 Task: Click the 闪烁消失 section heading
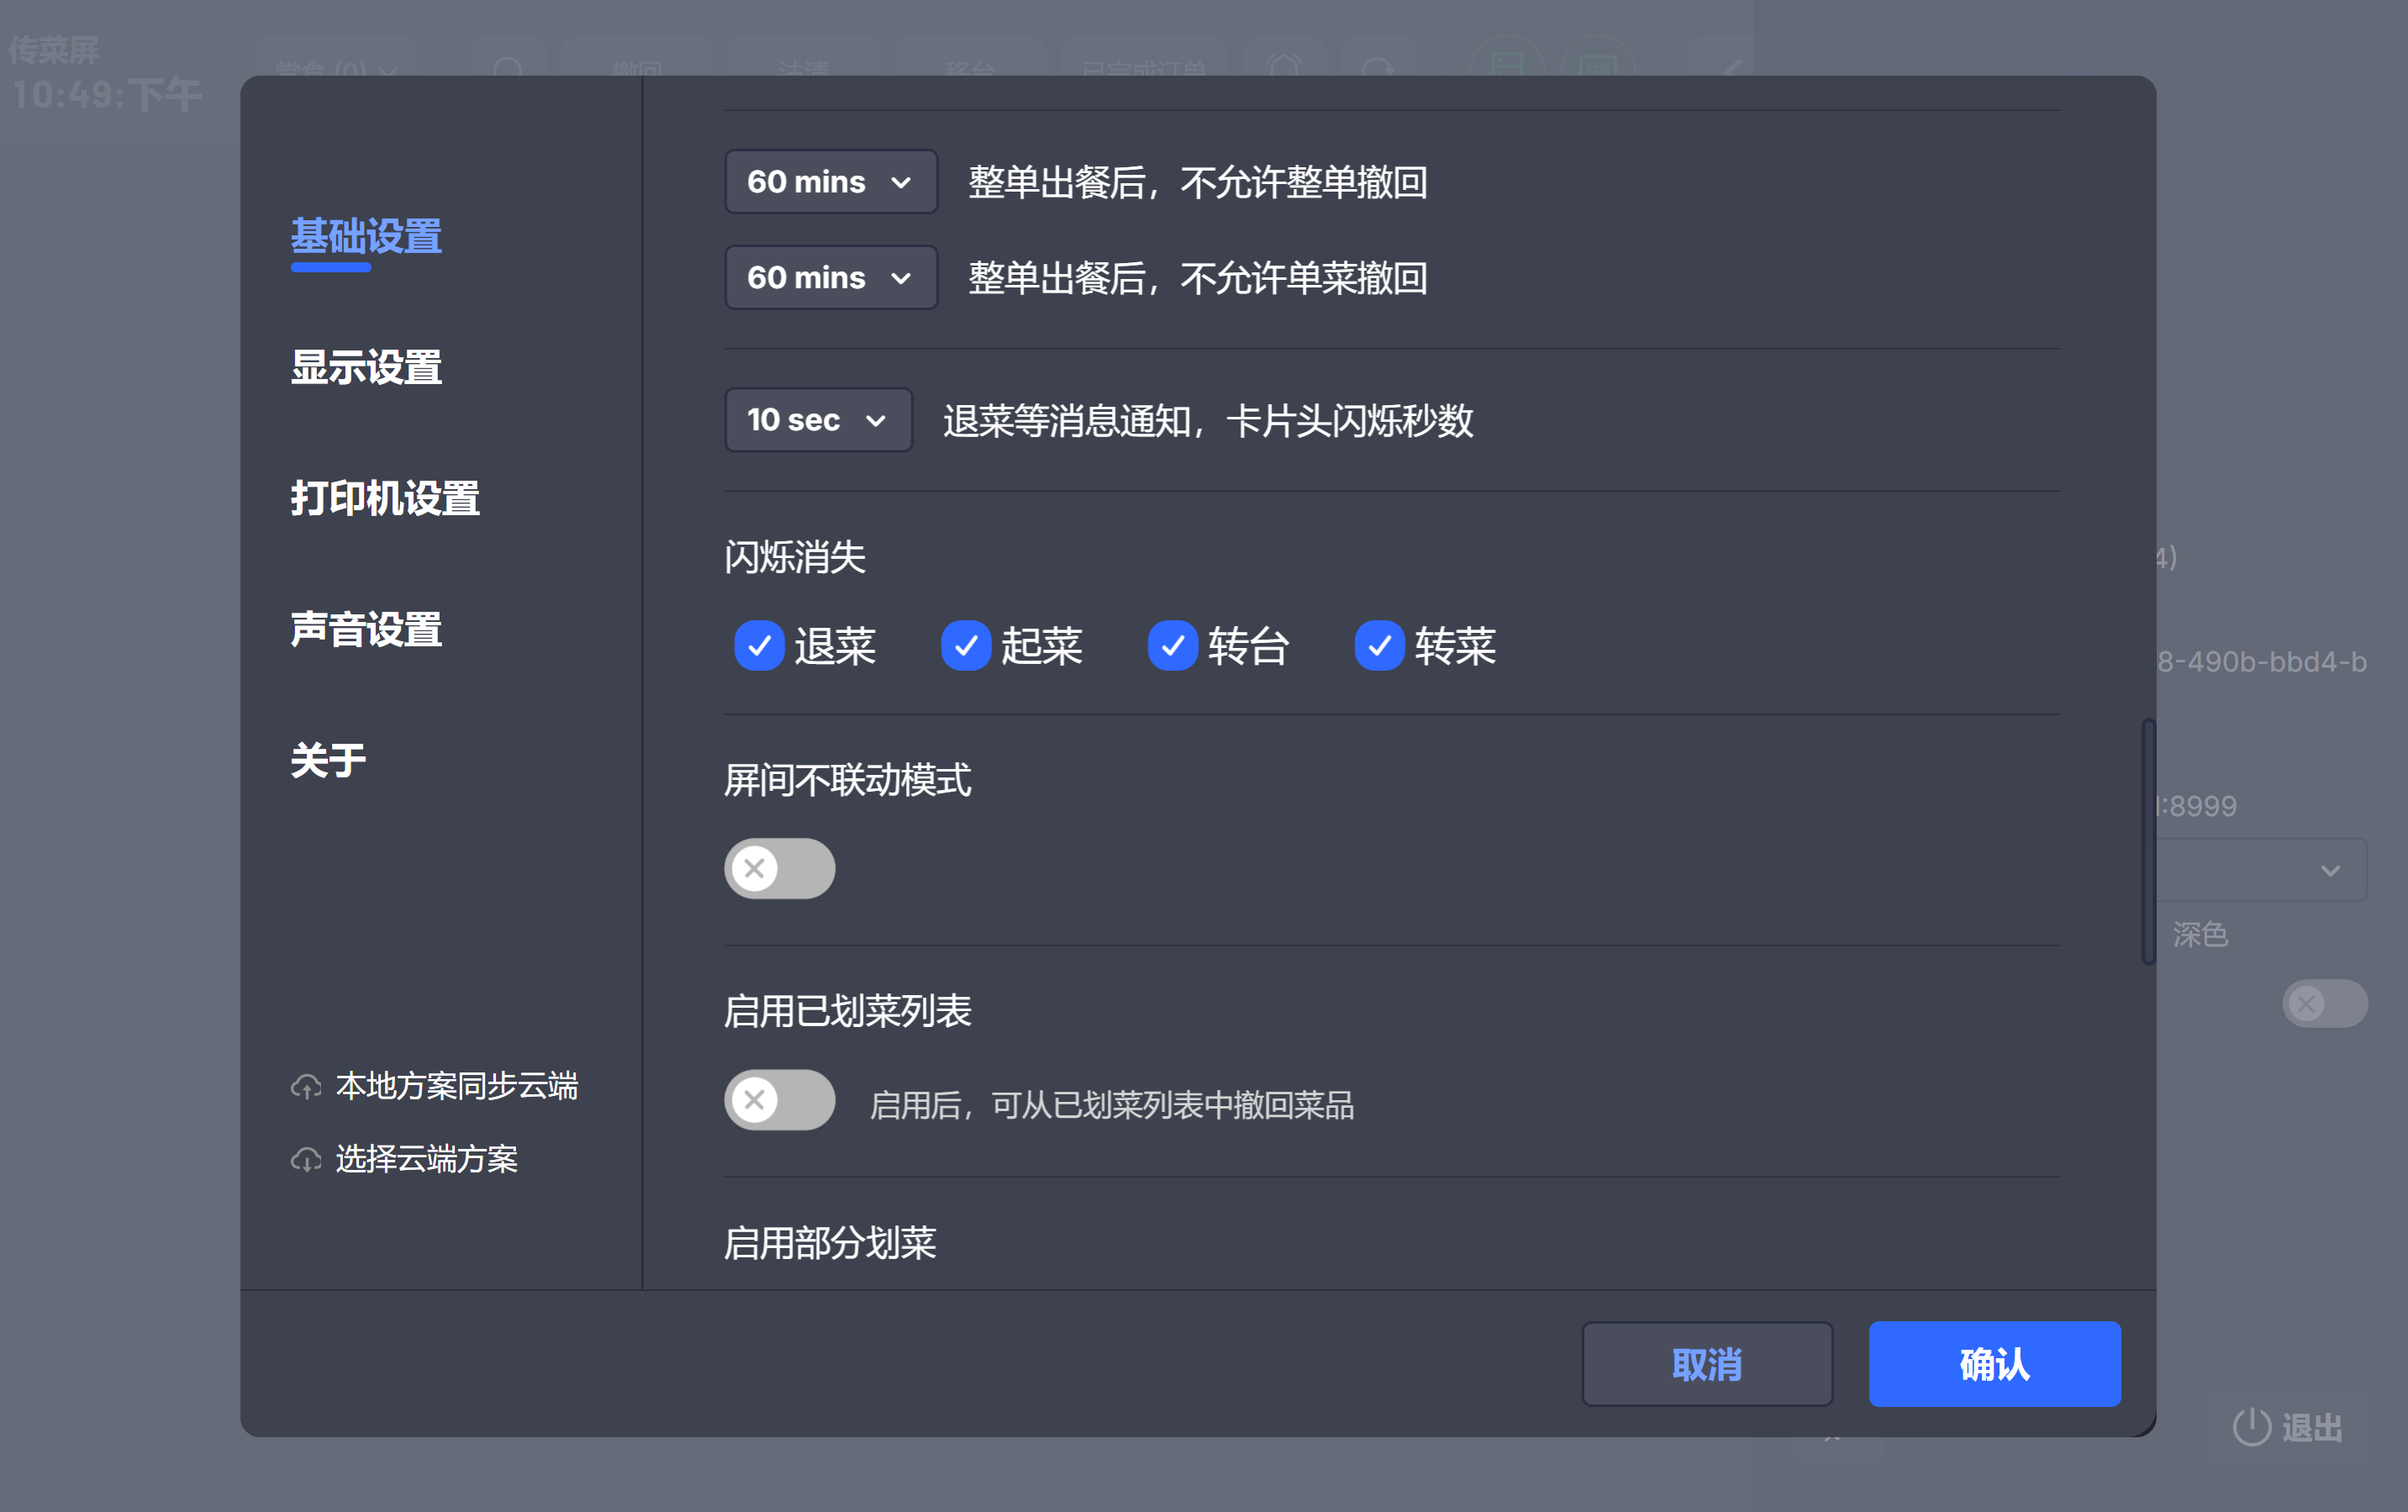coord(795,558)
